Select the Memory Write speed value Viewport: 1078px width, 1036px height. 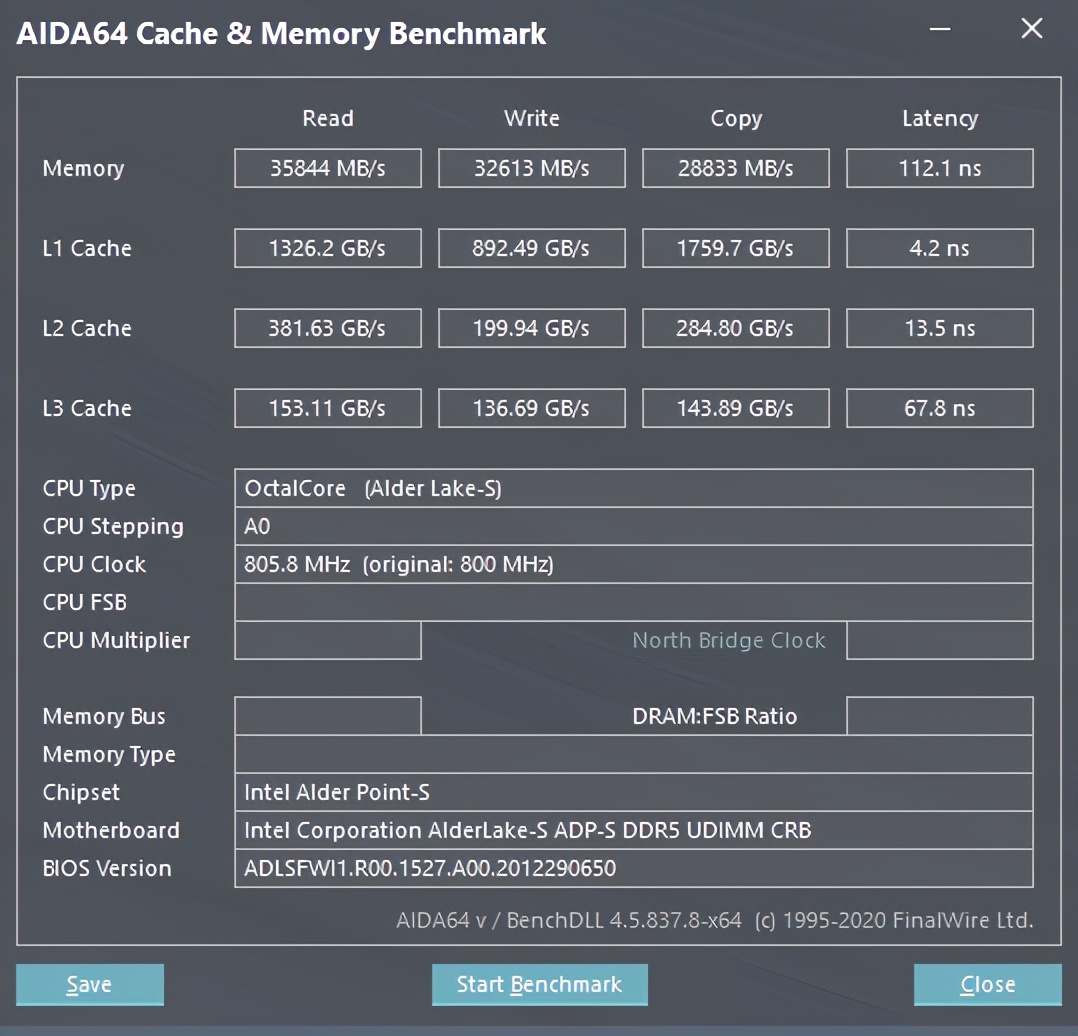pyautogui.click(x=531, y=168)
